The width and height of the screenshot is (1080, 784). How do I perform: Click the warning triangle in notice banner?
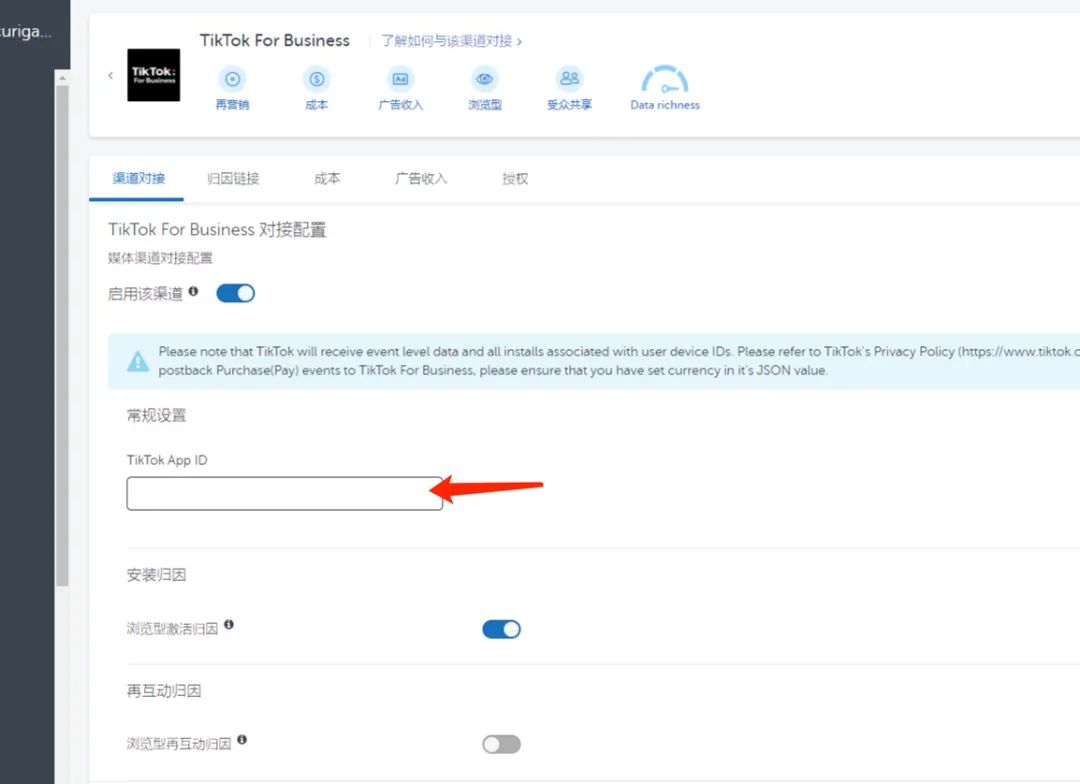[138, 361]
